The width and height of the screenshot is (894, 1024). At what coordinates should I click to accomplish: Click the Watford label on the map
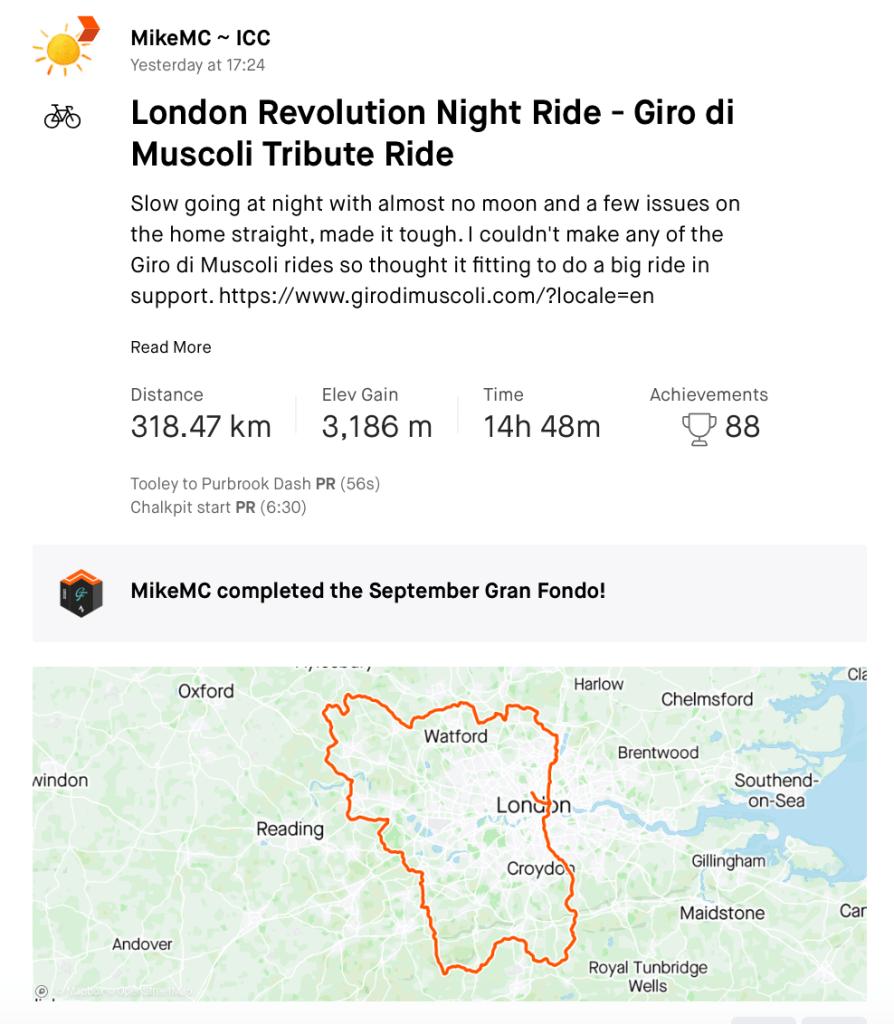pos(456,737)
